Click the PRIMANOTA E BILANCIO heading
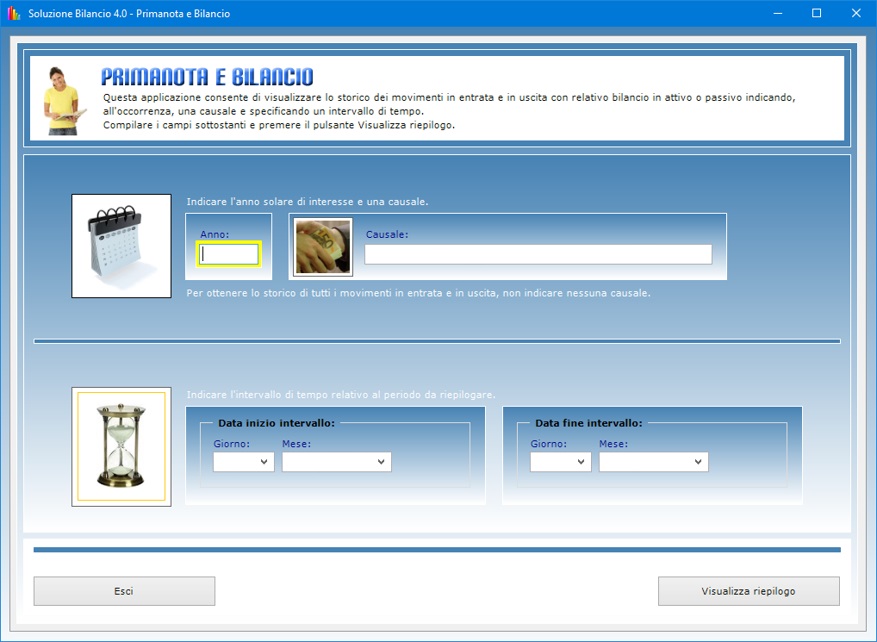This screenshot has width=877, height=642. 207,77
